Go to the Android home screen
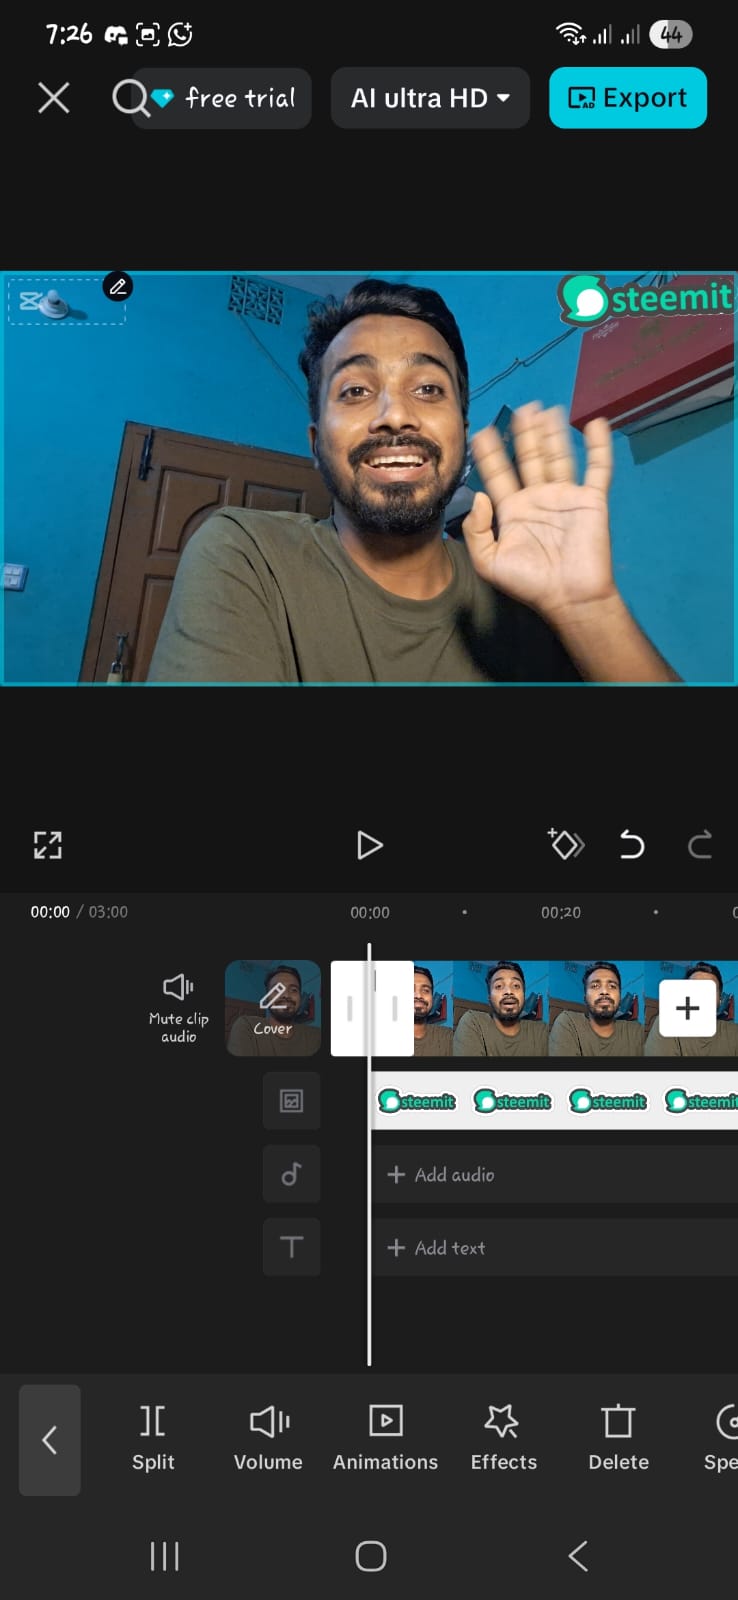The height and width of the screenshot is (1600, 738). [x=370, y=1556]
